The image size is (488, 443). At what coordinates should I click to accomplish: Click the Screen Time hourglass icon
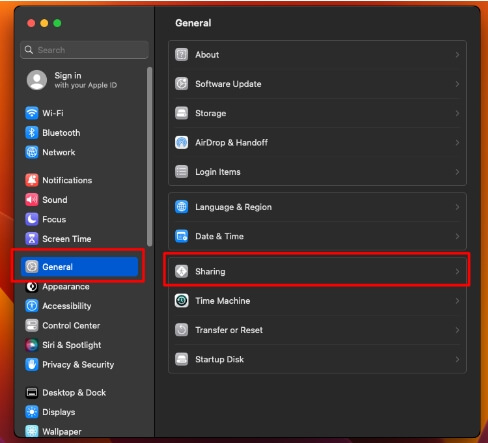(x=32, y=239)
